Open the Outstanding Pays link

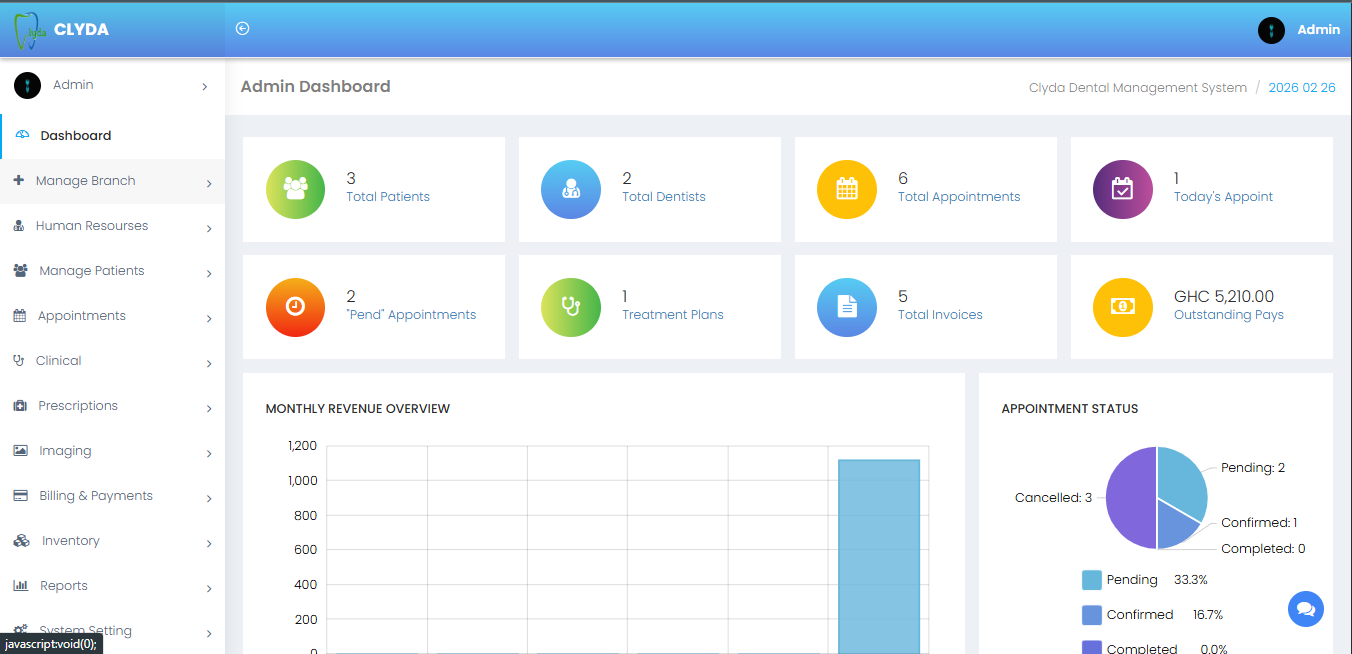click(1229, 315)
